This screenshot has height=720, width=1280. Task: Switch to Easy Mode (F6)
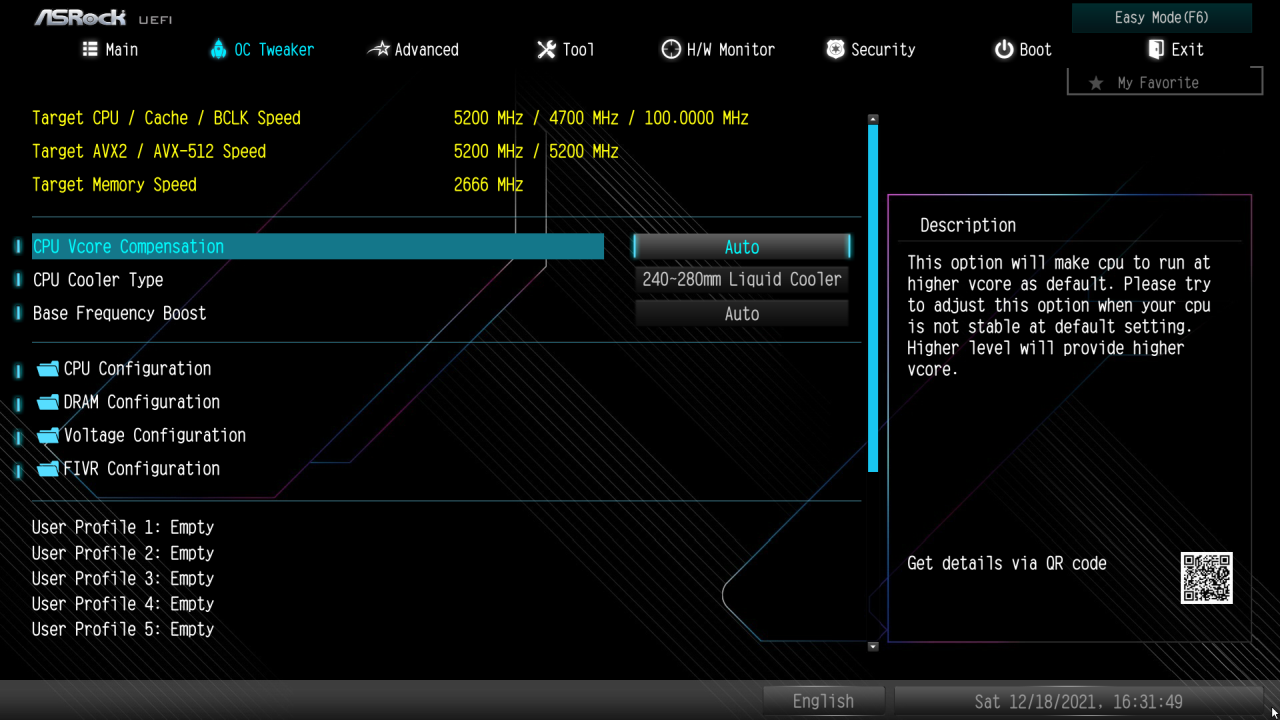[1162, 18]
